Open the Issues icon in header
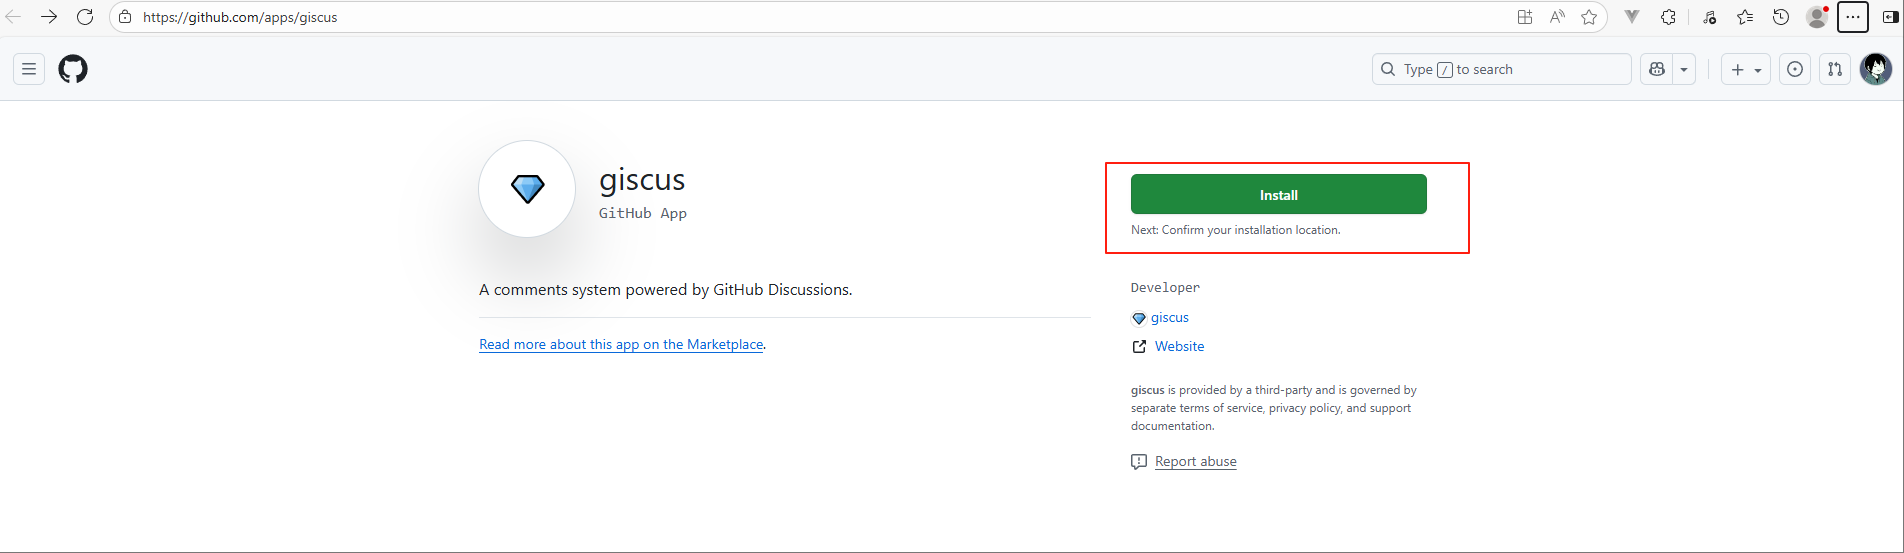This screenshot has width=1904, height=553. (1795, 69)
